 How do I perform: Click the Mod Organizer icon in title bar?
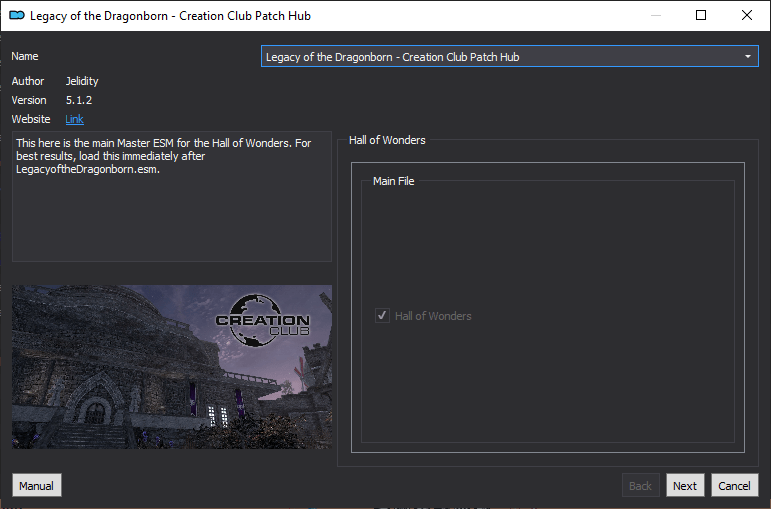17,15
